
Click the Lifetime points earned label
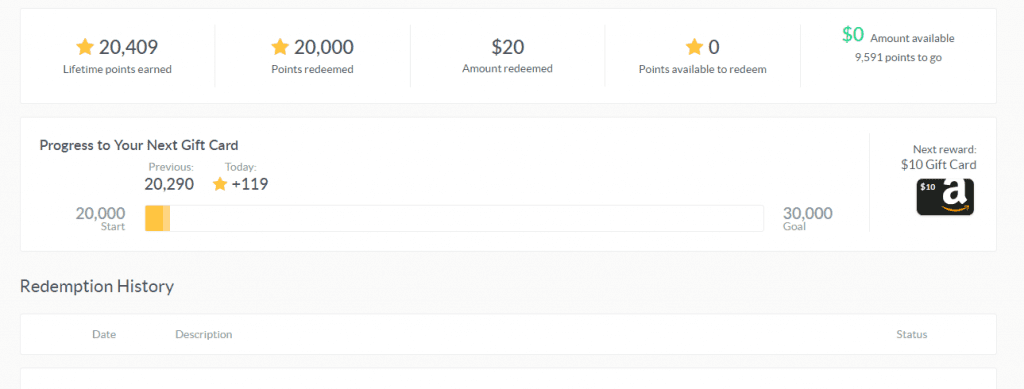[118, 69]
